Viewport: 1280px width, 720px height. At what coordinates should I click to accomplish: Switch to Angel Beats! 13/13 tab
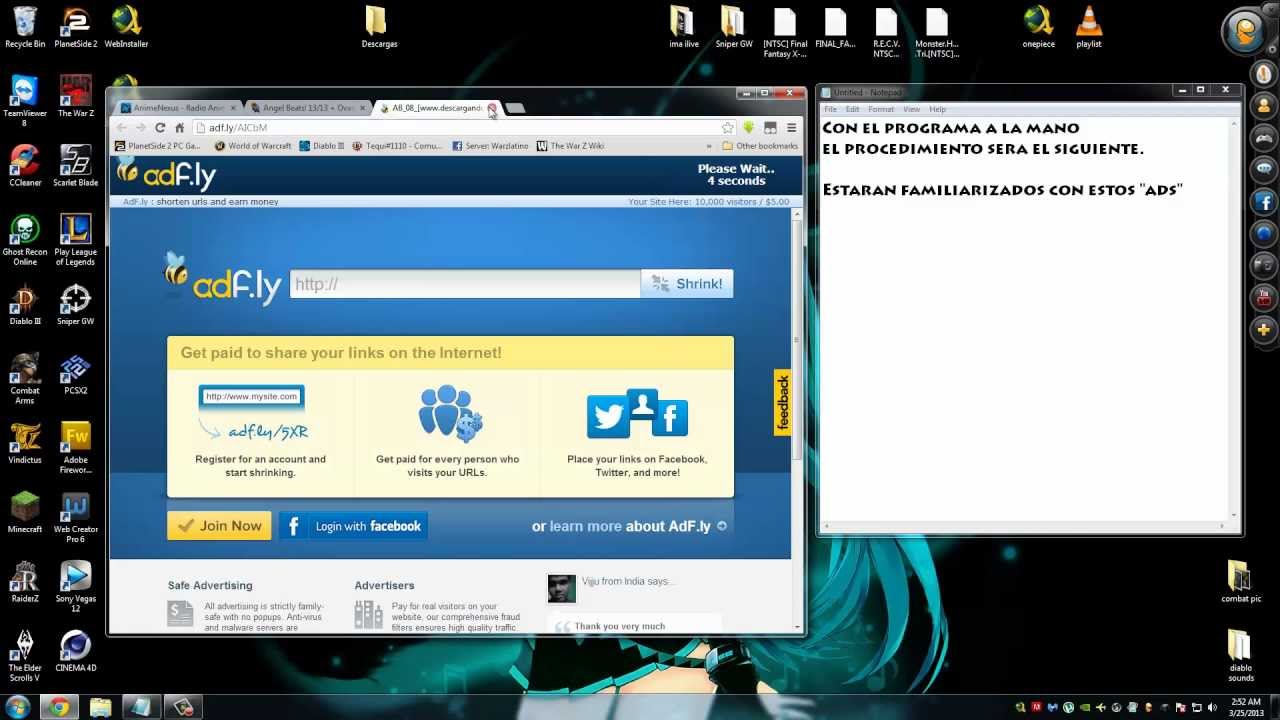(307, 108)
